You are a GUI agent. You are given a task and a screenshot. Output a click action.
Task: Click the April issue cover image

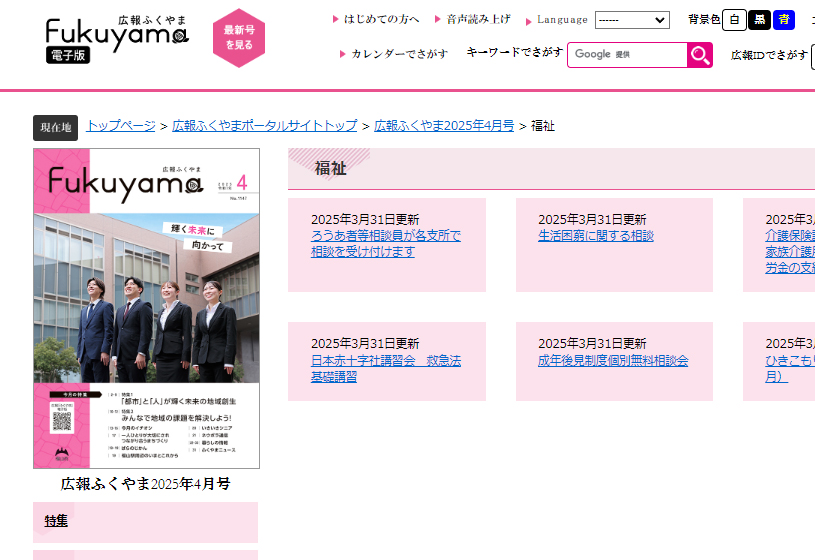coord(147,308)
